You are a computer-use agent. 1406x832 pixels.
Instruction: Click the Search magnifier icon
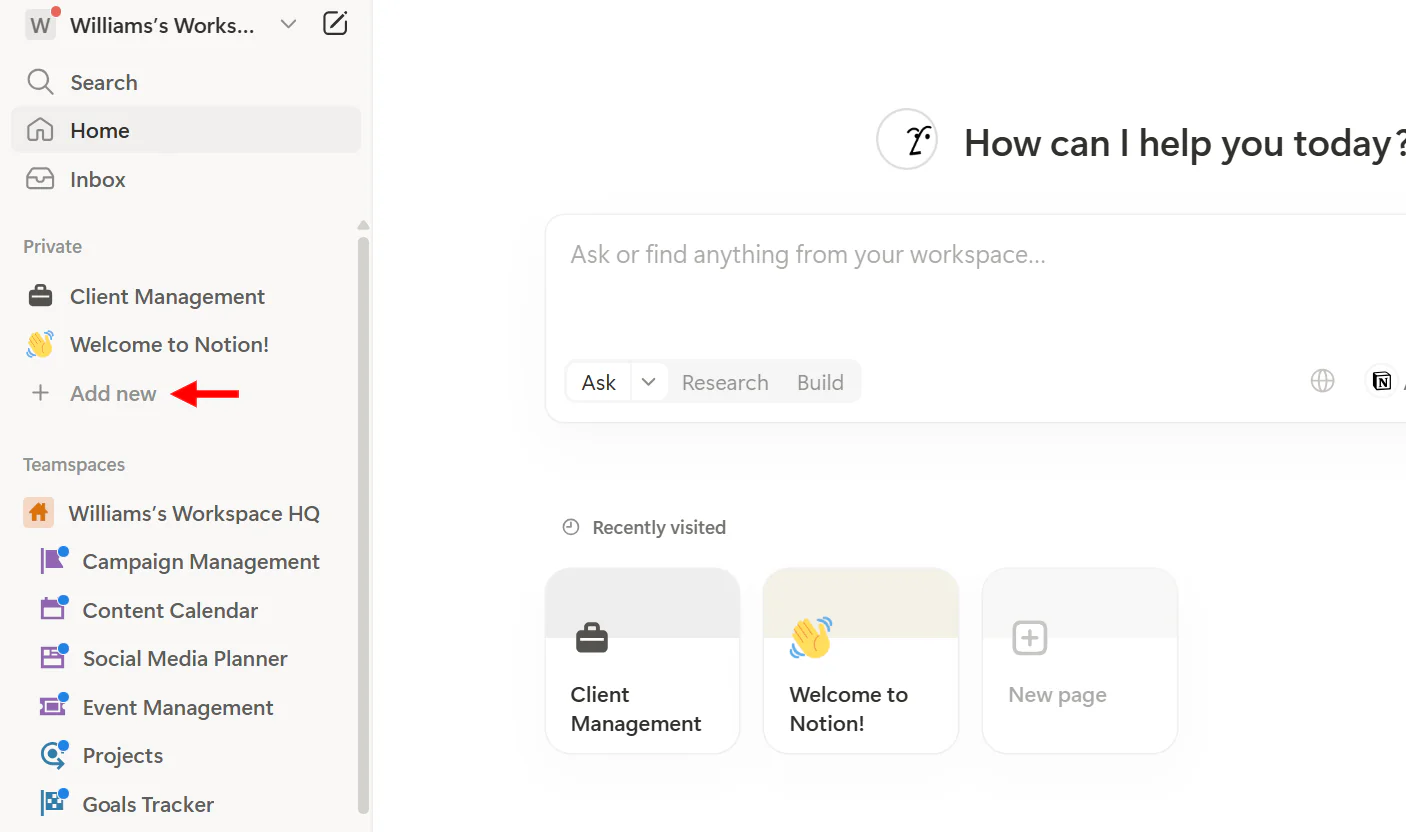[x=40, y=82]
